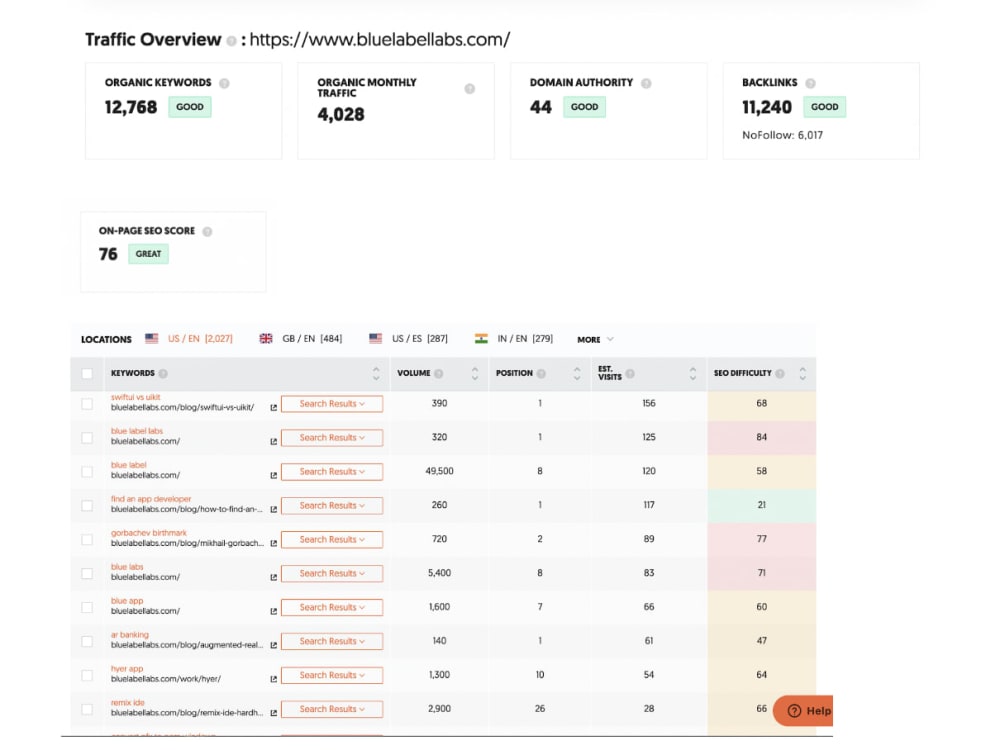1000x750 pixels.
Task: Check the blue app row checkbox
Action: 87,607
